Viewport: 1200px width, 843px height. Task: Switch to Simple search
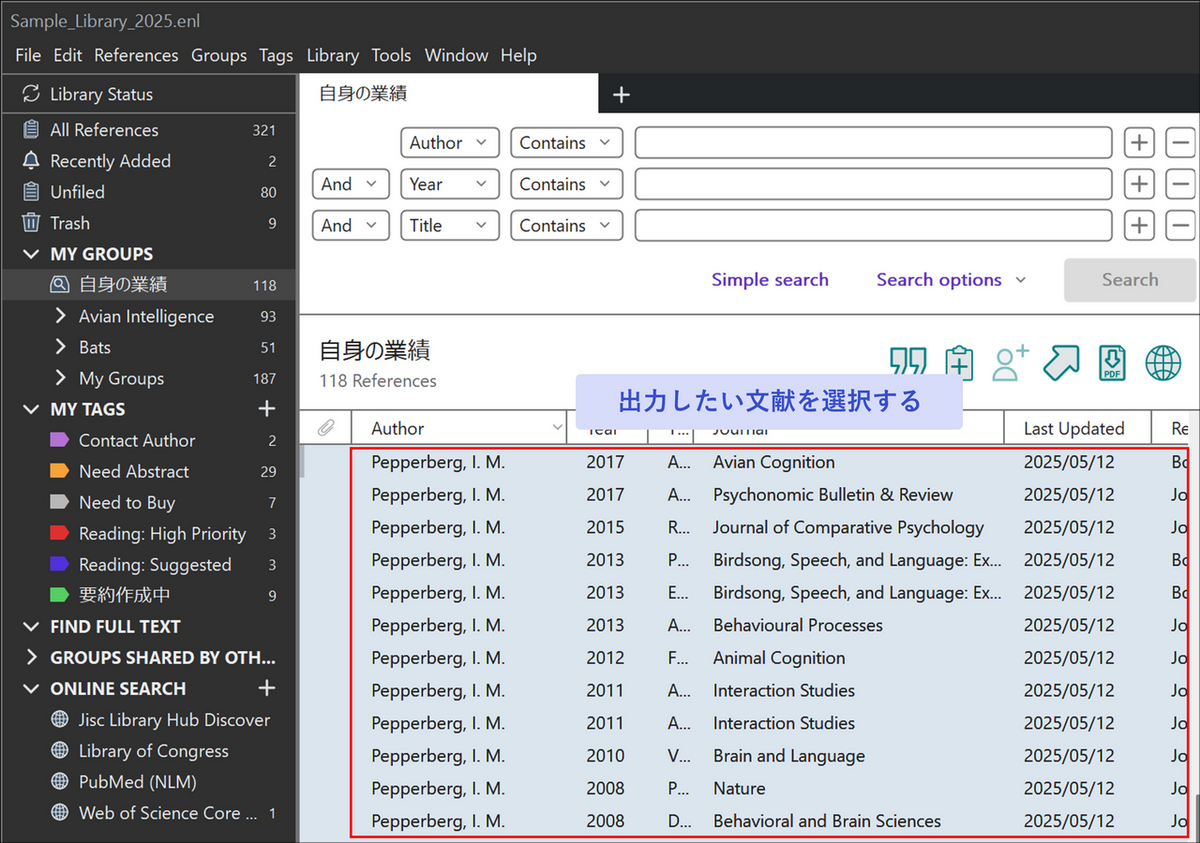pyautogui.click(x=770, y=280)
